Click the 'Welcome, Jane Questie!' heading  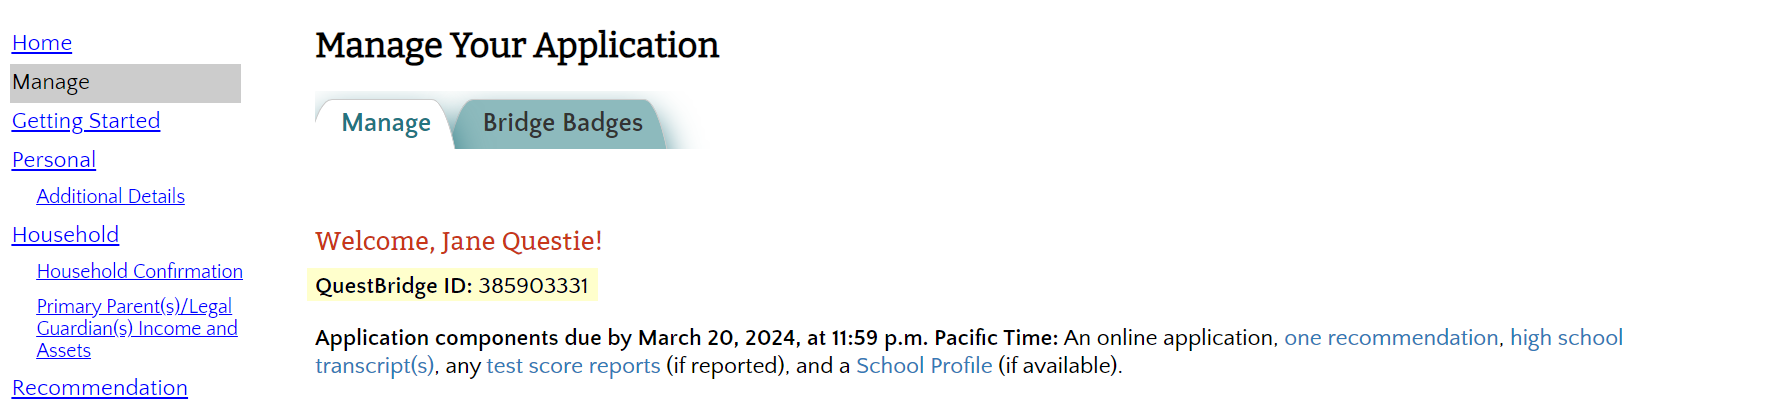(458, 241)
